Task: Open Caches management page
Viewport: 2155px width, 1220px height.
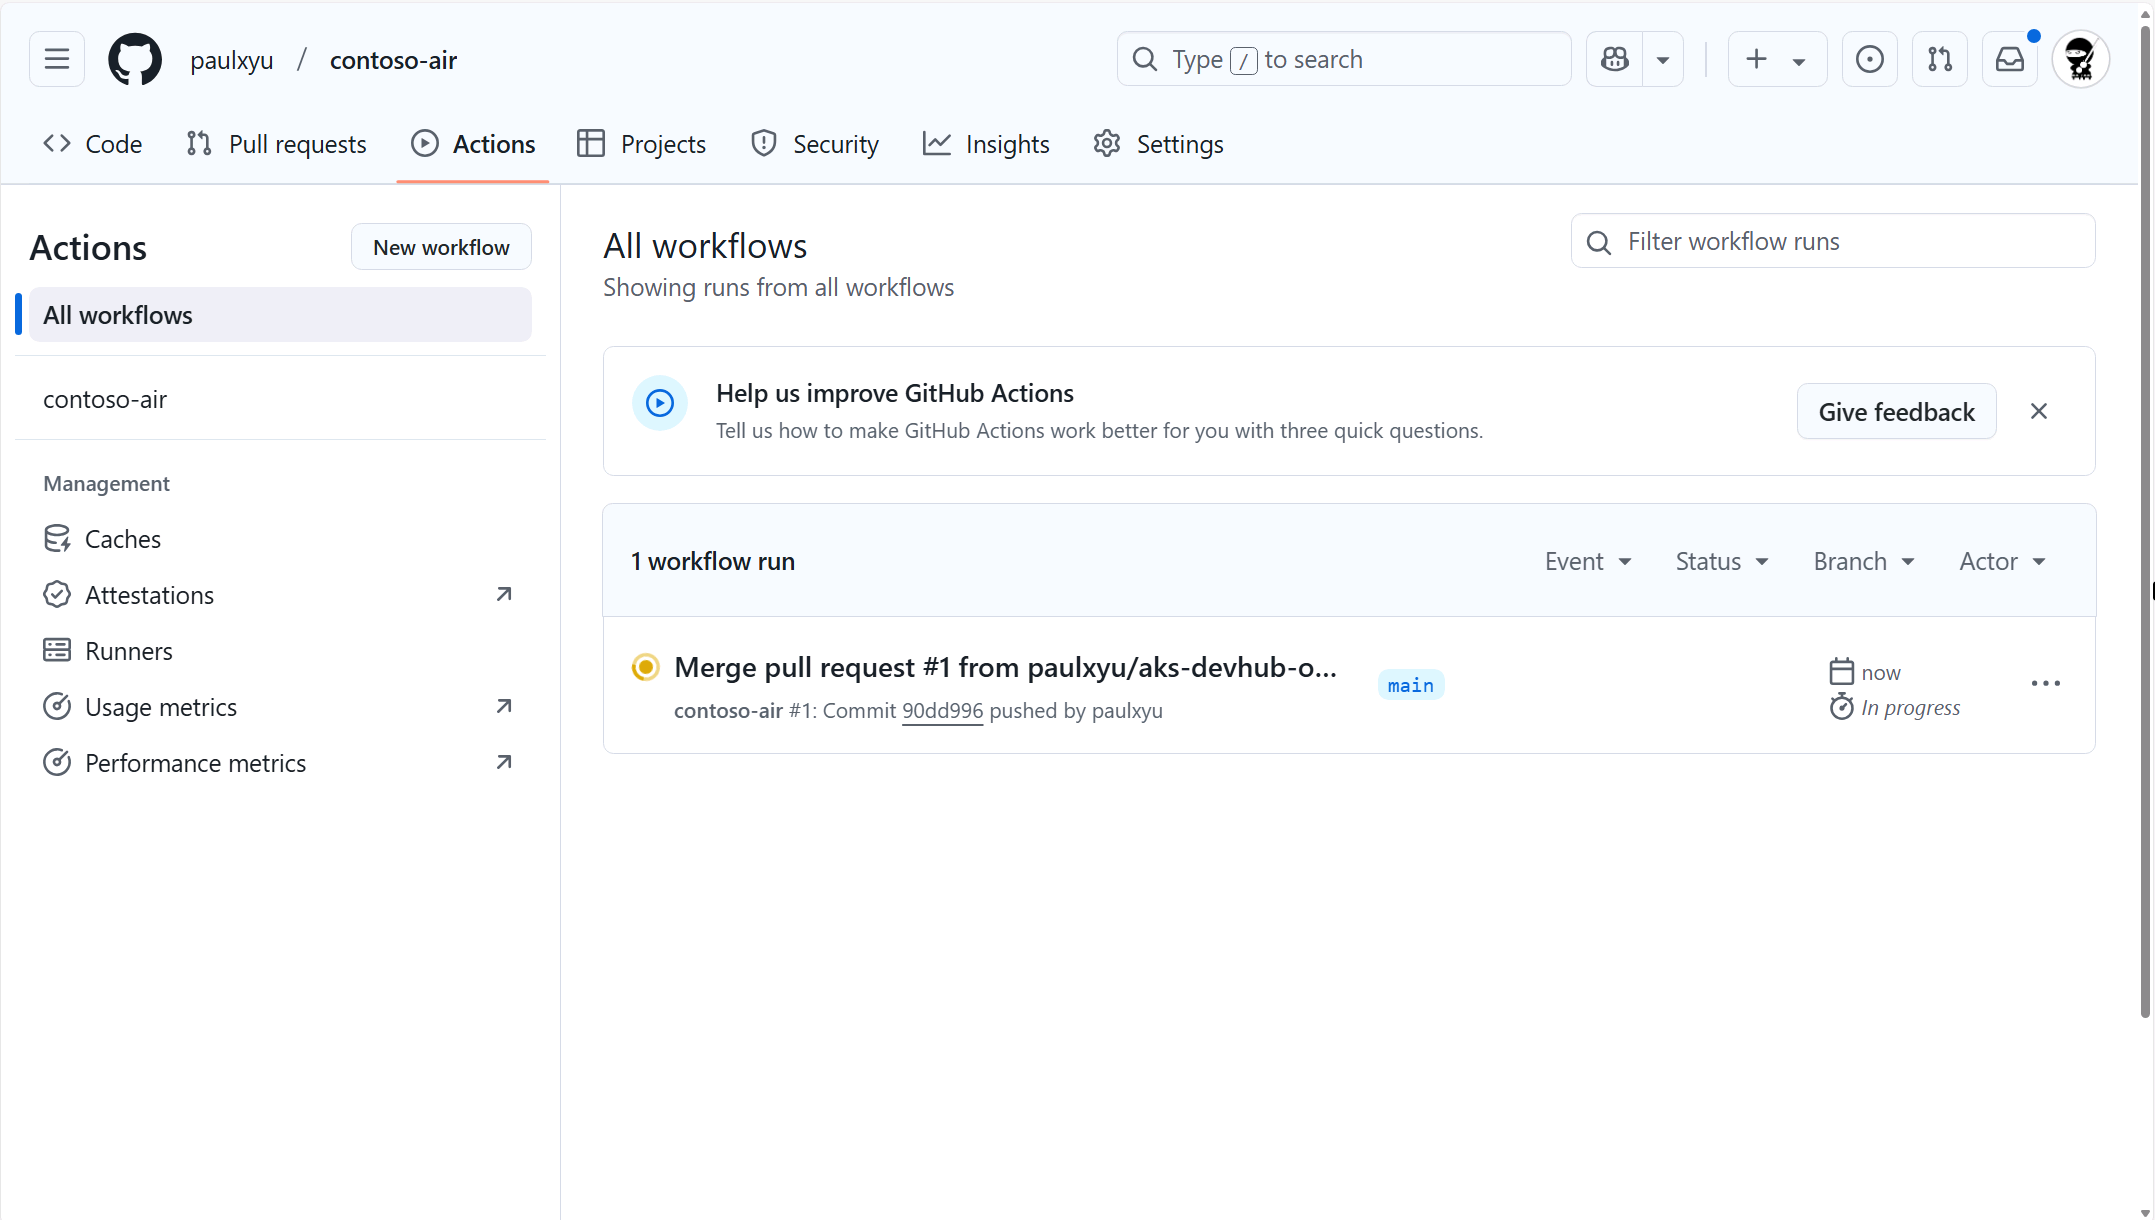Action: point(280,539)
